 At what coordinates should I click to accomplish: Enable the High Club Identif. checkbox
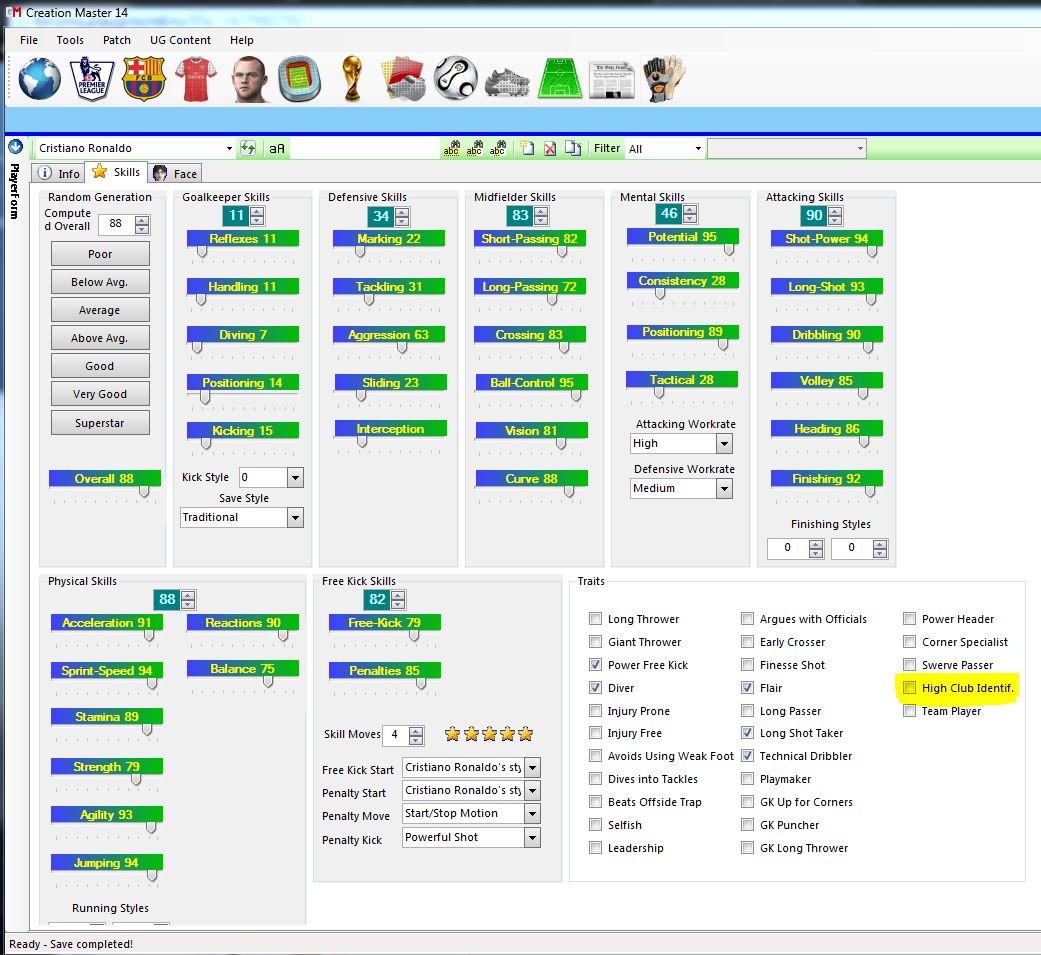(910, 688)
